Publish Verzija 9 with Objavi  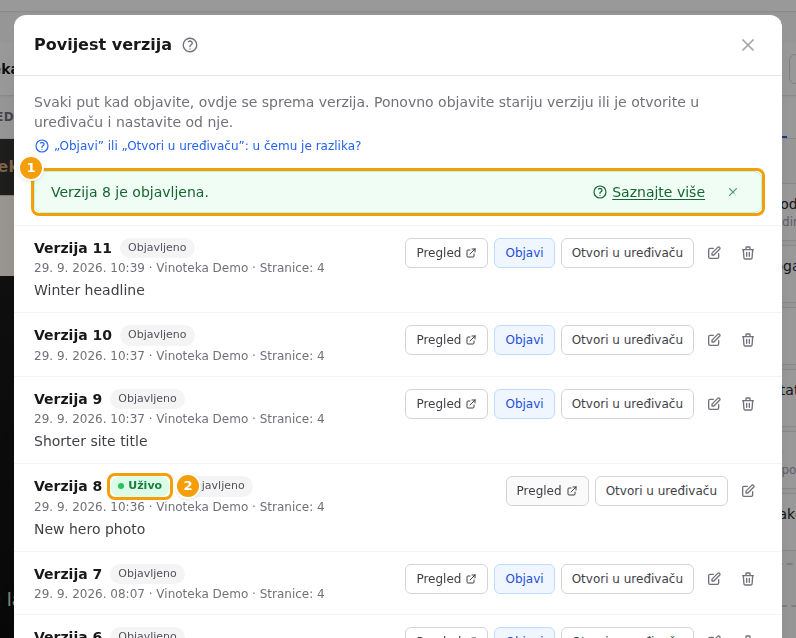[x=524, y=404]
